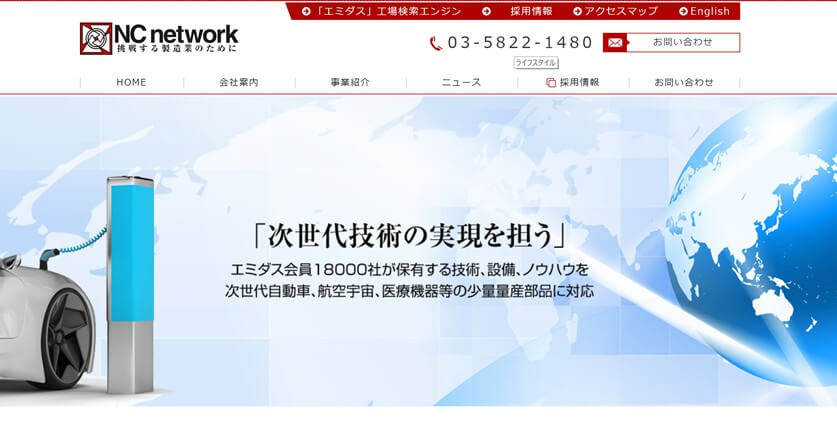Click external-window icon beside nav 採用情報
Viewport: 837px width, 422px height.
point(551,83)
